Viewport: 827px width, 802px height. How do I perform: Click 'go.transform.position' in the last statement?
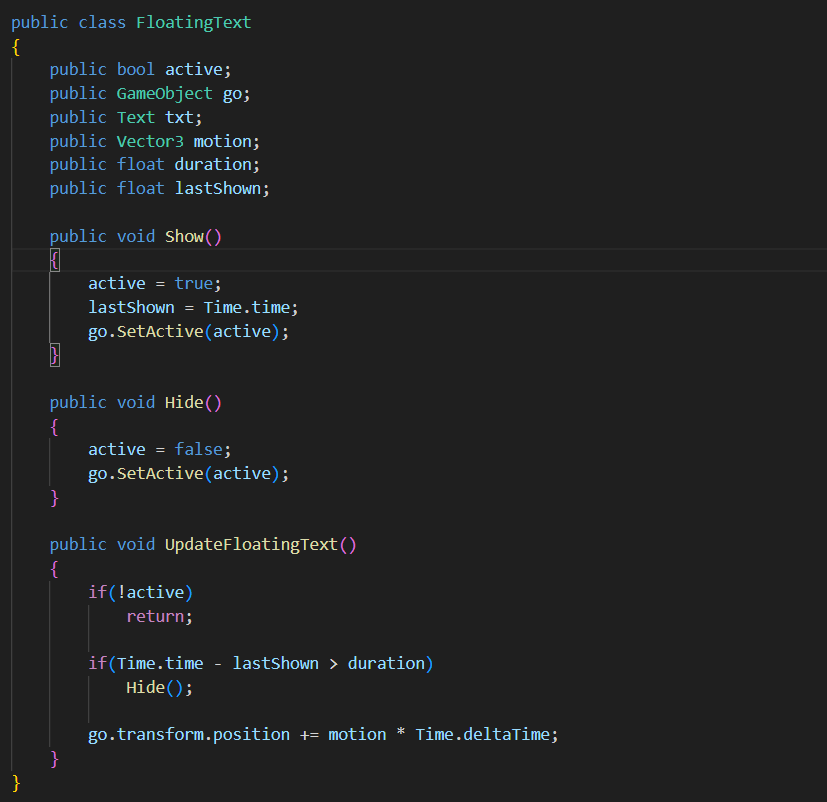189,735
